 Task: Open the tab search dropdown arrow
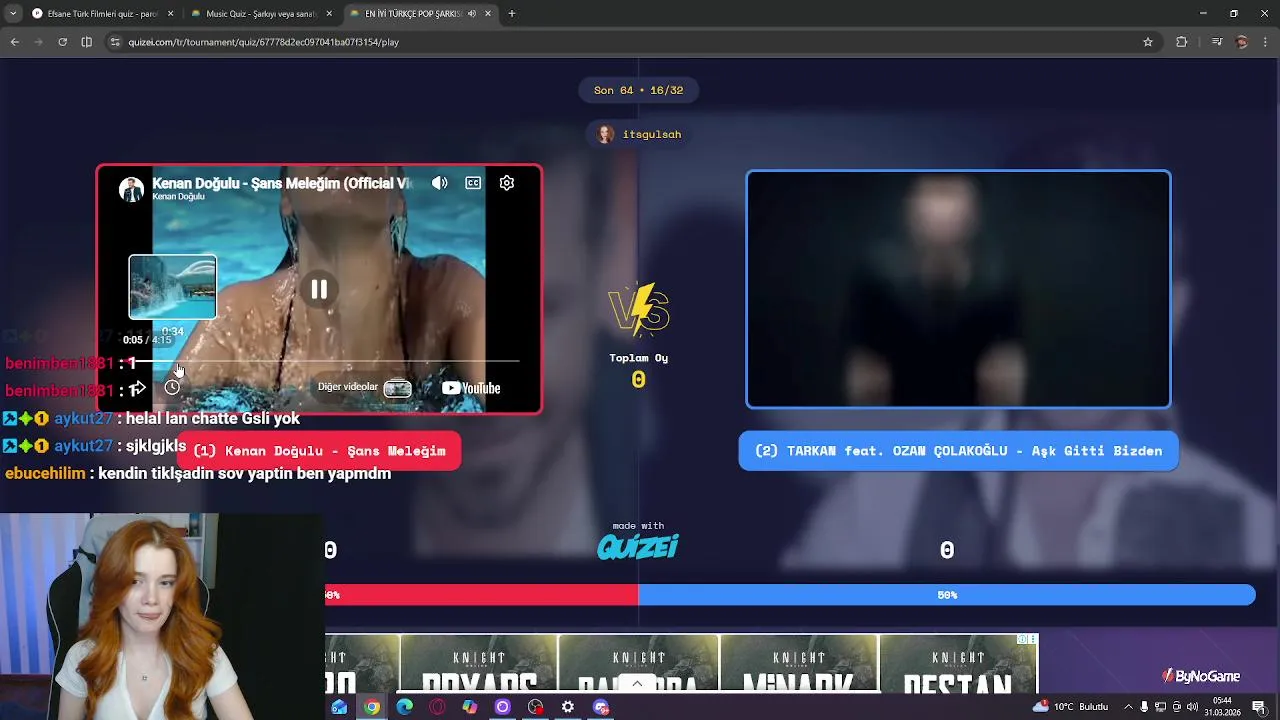(x=13, y=14)
